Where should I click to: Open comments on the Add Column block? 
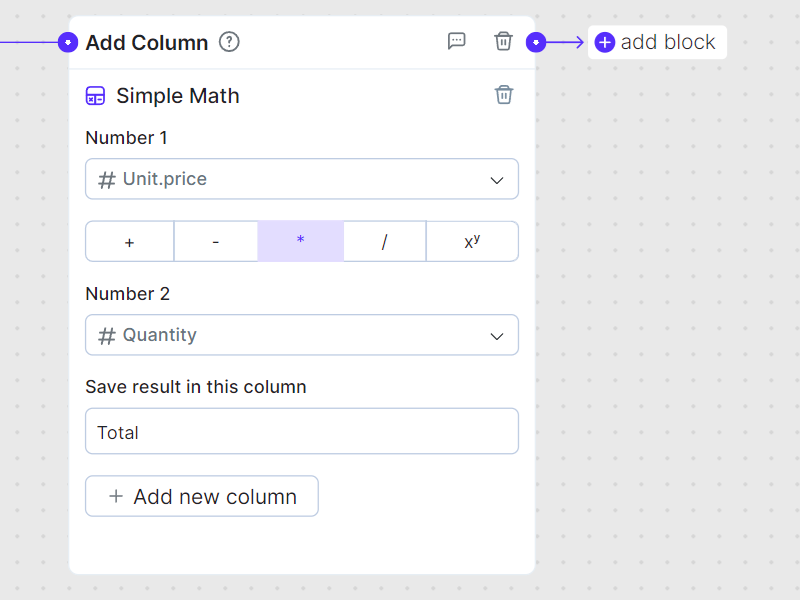457,41
